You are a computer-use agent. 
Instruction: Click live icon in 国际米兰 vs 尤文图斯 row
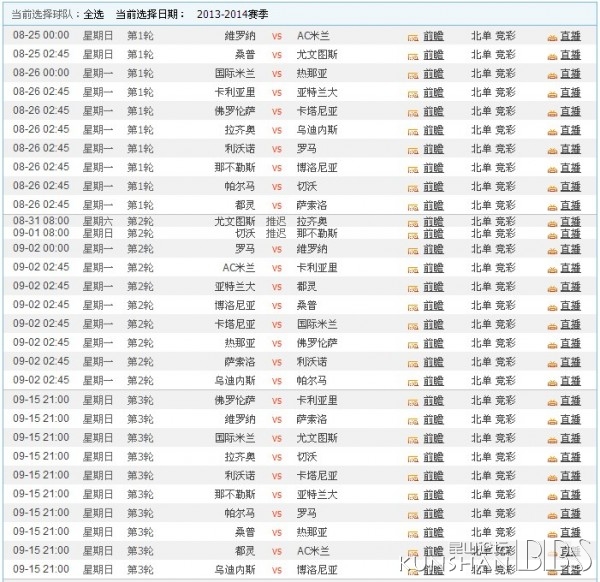click(552, 440)
